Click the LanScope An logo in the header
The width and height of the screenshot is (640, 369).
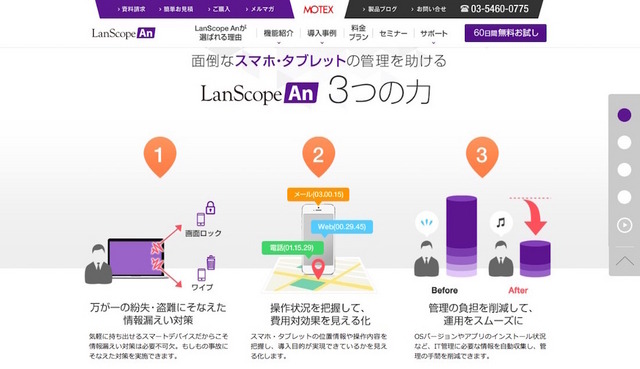click(x=124, y=33)
